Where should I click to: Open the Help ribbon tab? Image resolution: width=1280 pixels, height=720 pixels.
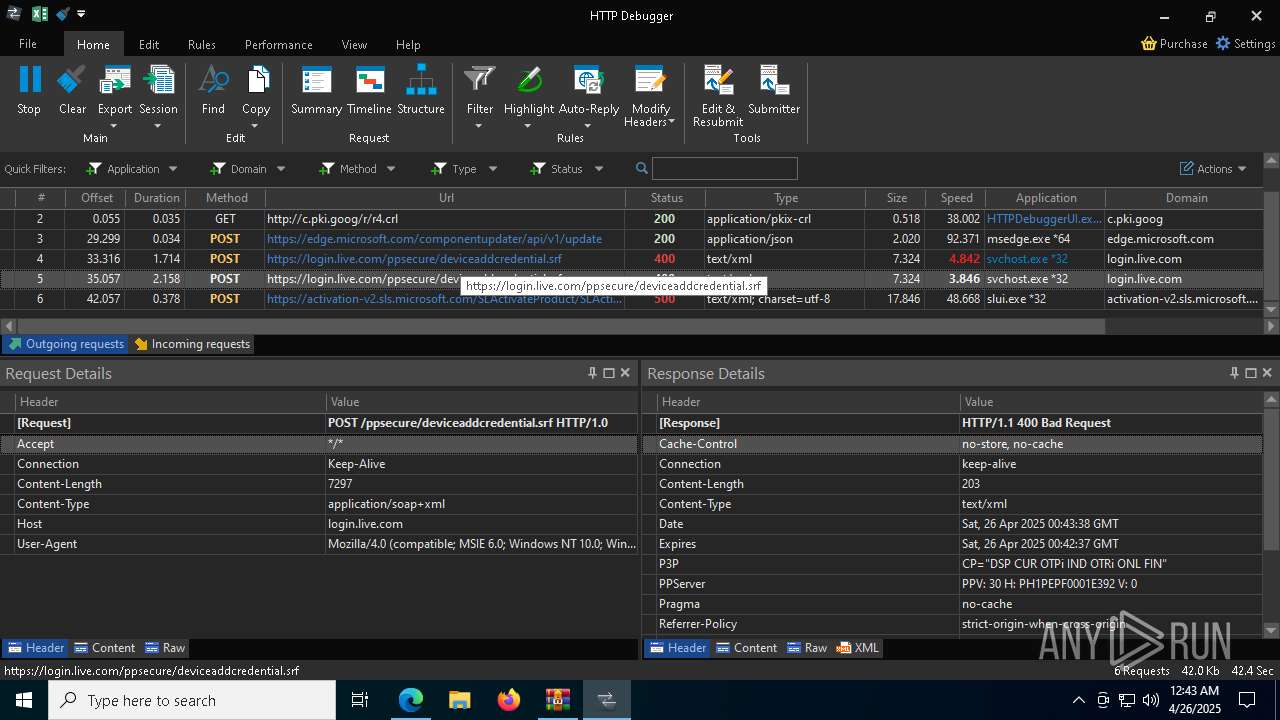pyautogui.click(x=408, y=44)
